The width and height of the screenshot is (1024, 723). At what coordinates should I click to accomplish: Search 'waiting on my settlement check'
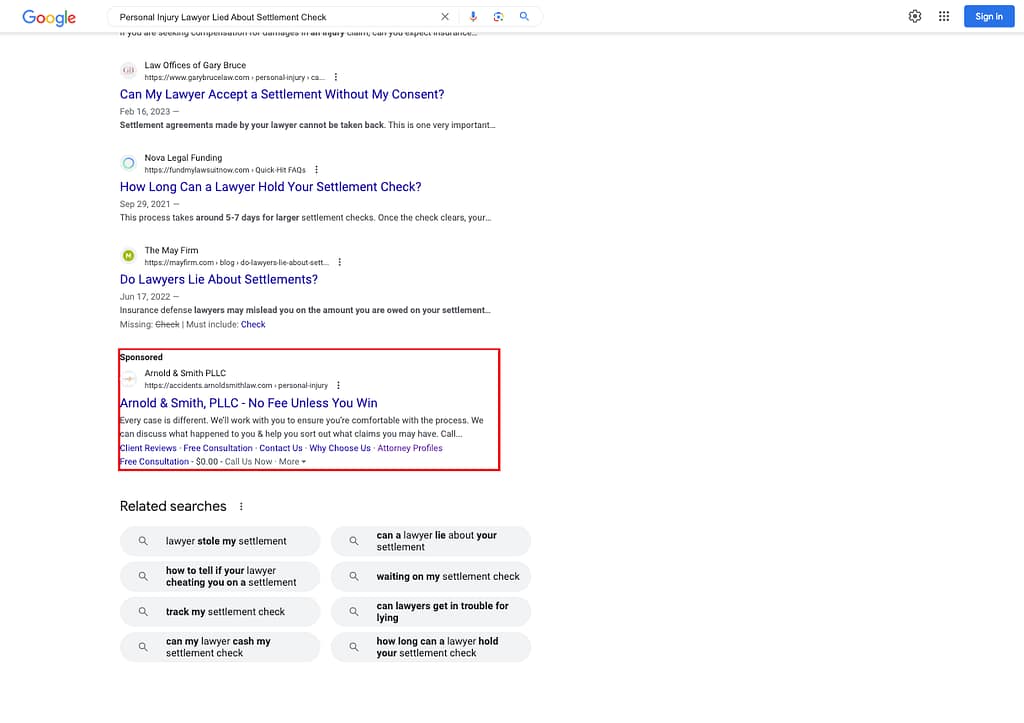coord(430,577)
